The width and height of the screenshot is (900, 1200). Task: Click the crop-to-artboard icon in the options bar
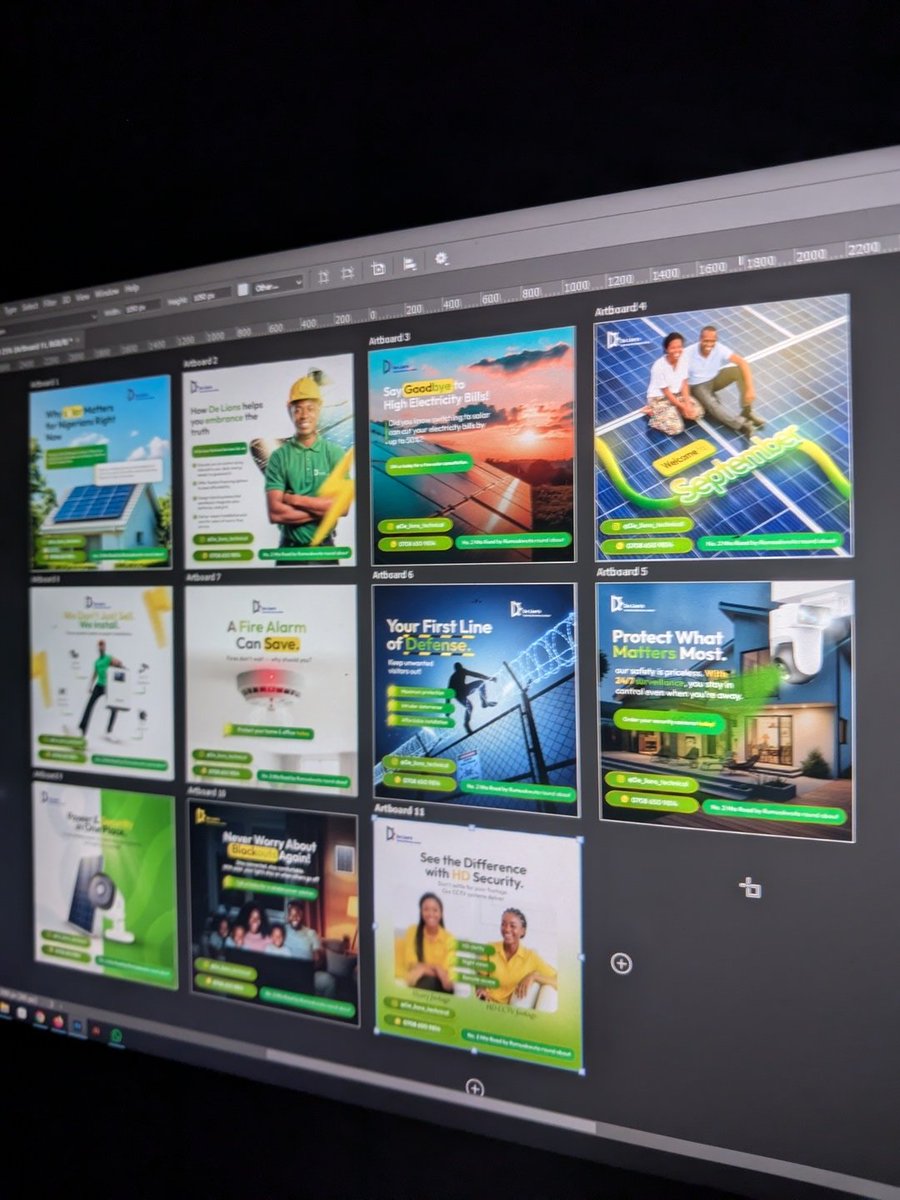379,268
